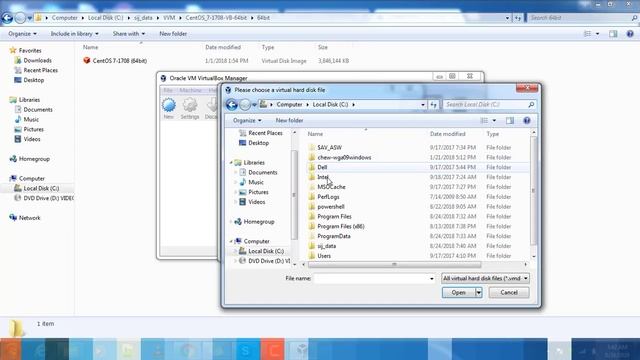Select the chew-wga09windows folder row

(x=418, y=158)
